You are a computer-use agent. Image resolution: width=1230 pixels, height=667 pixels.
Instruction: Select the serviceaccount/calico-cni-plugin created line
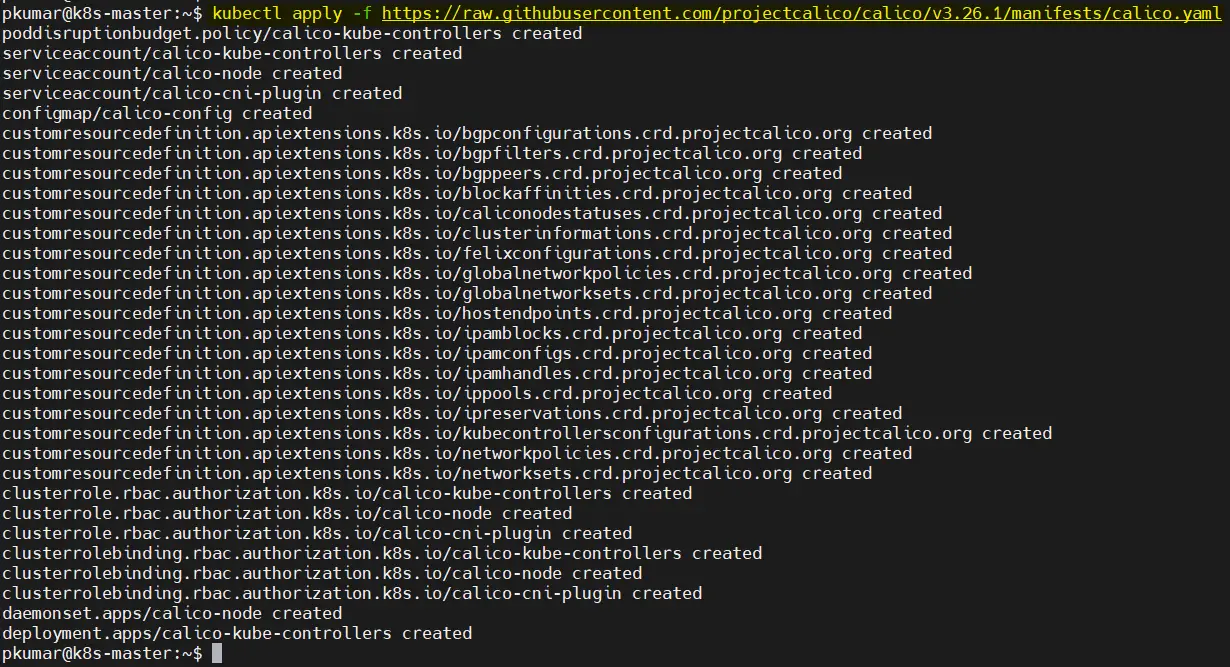pyautogui.click(x=202, y=93)
